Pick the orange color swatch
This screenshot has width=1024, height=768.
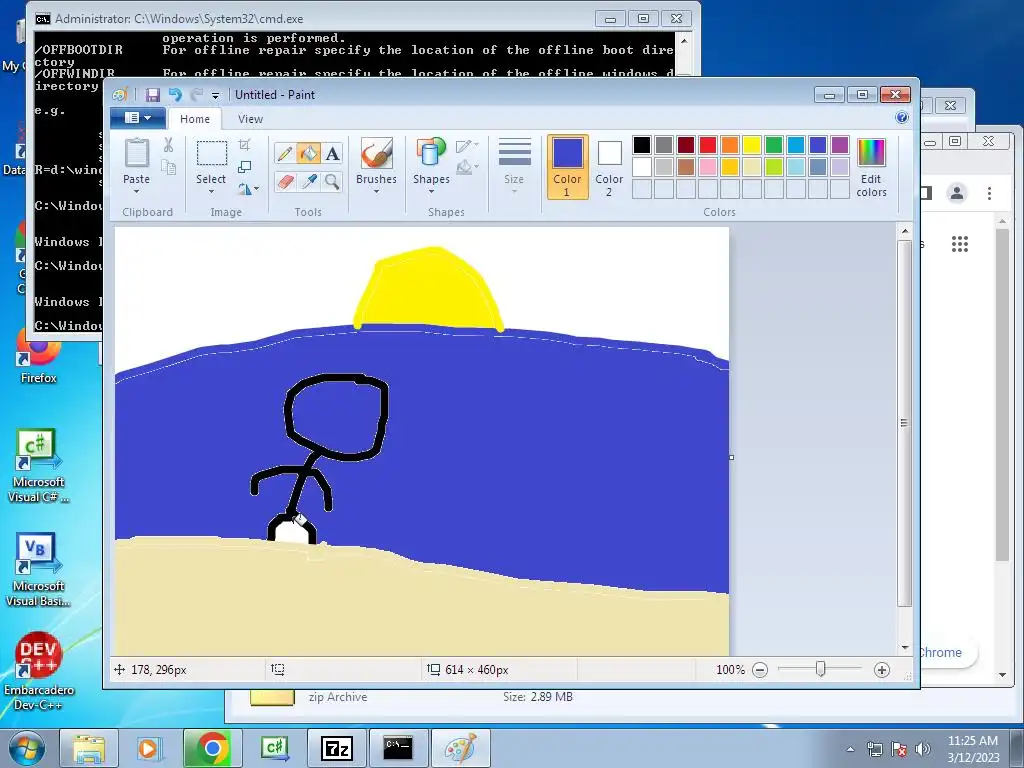(x=729, y=144)
